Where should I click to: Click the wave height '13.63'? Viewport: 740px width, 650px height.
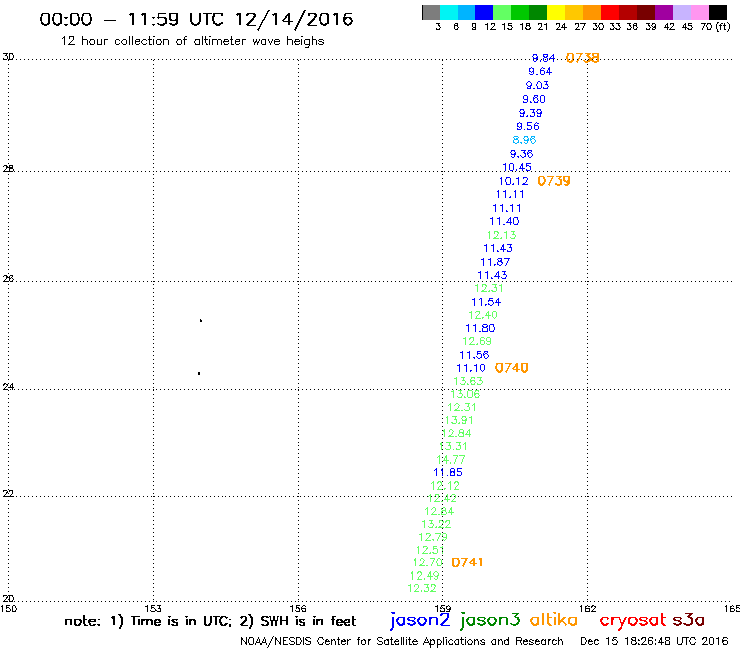click(x=469, y=381)
